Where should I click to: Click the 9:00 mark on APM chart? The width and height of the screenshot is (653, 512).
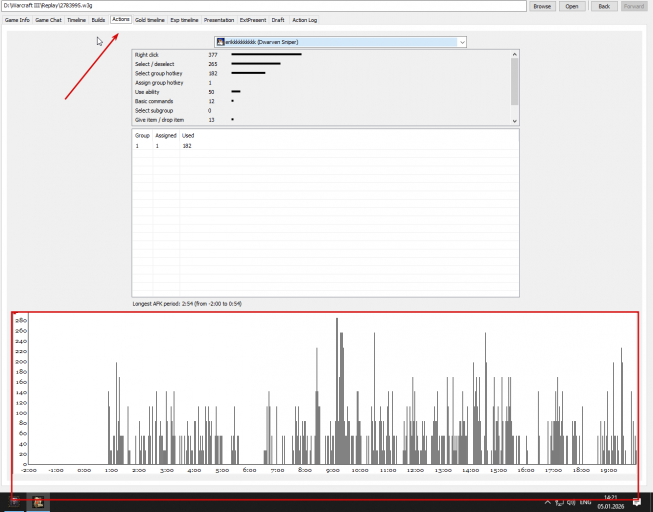coord(332,470)
